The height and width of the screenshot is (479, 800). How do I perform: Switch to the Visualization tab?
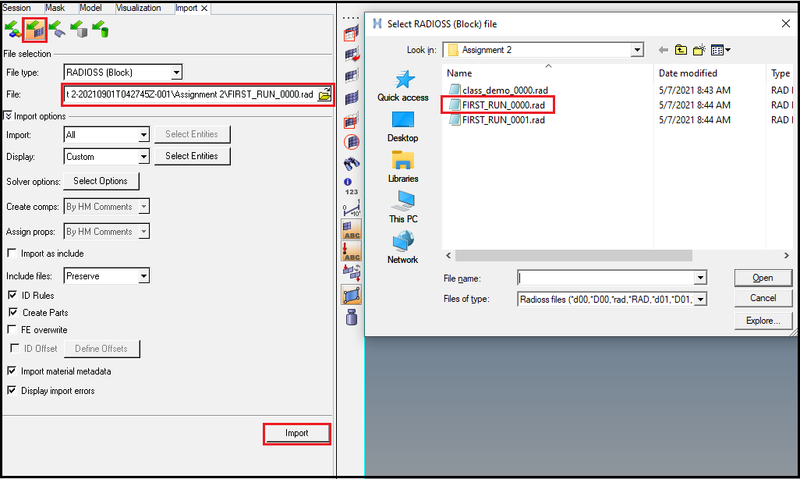pyautogui.click(x=138, y=8)
